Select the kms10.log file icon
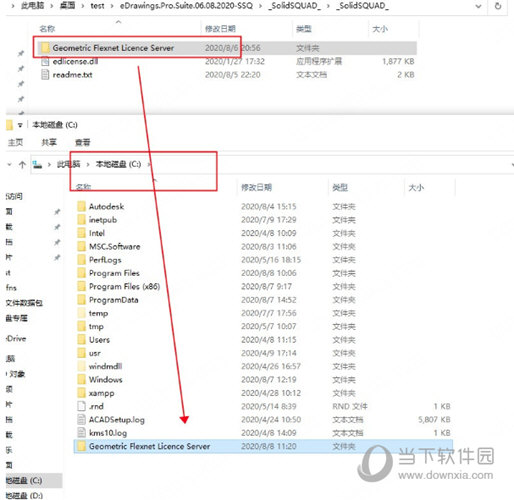514x500 pixels. tap(81, 433)
